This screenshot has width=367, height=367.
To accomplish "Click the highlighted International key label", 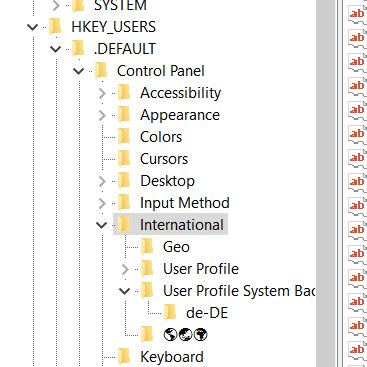I will (182, 225).
